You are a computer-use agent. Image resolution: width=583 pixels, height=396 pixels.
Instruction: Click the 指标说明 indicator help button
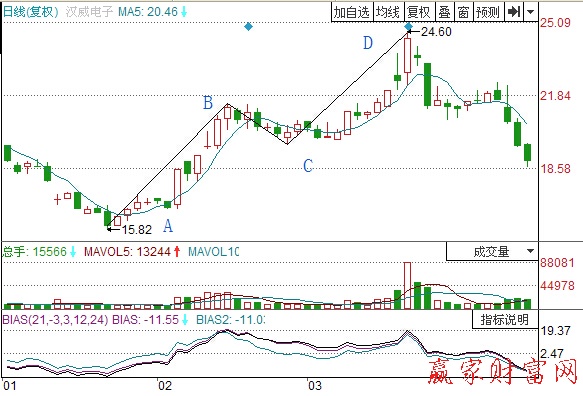pos(505,319)
